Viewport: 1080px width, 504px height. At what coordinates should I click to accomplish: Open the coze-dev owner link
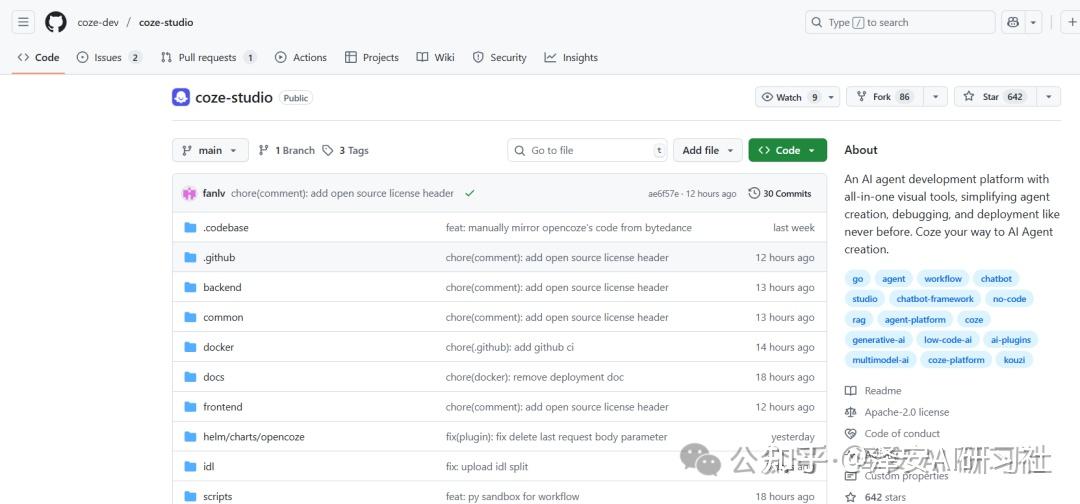(98, 22)
